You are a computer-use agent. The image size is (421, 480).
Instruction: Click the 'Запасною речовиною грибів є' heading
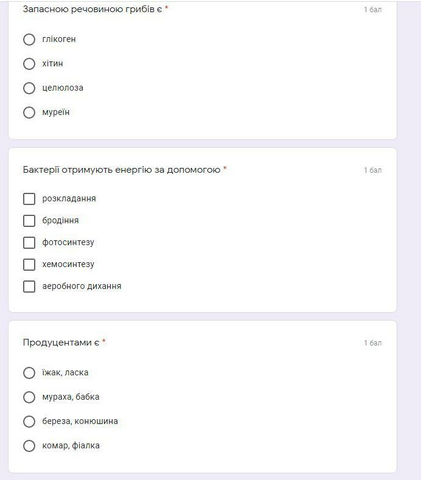click(x=92, y=9)
